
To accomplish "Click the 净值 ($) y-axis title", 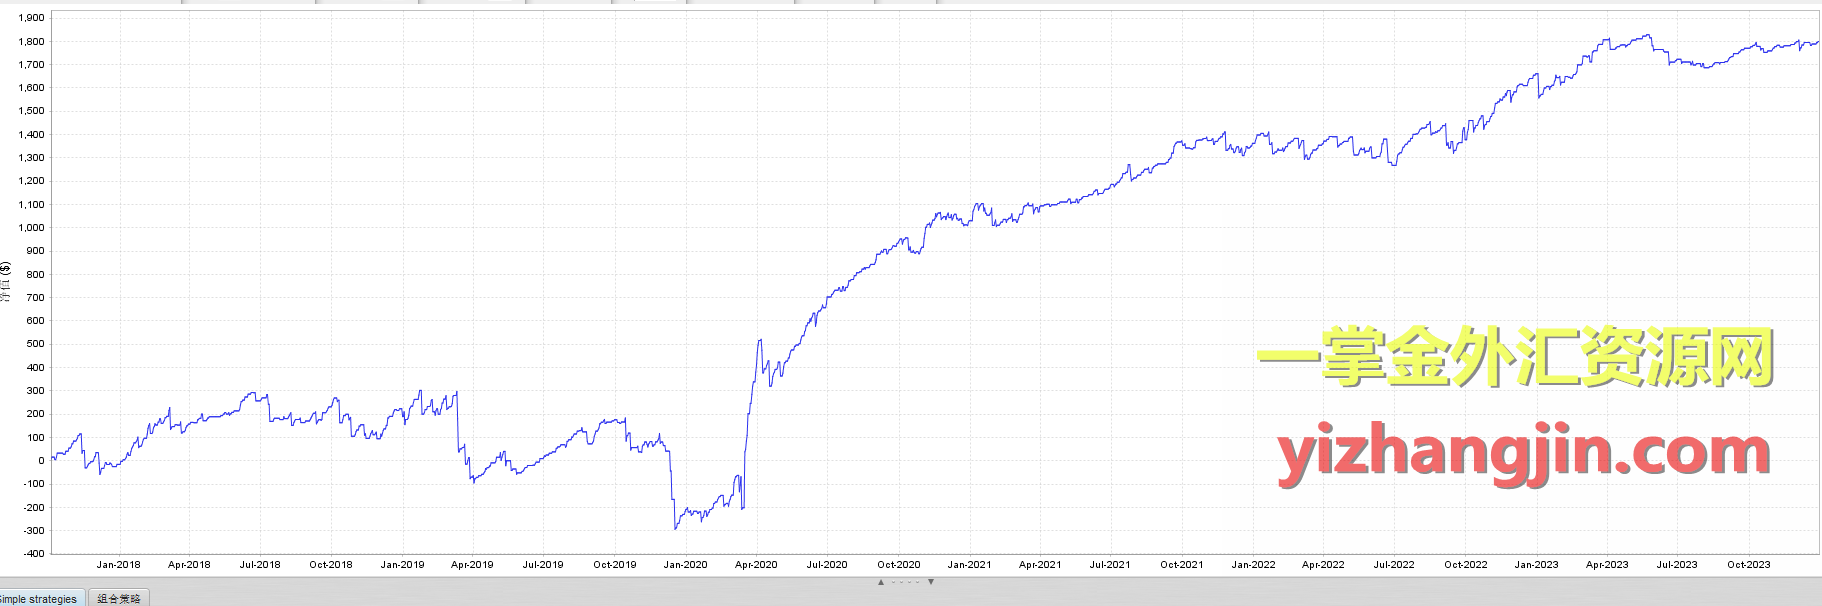I will coord(6,282).
